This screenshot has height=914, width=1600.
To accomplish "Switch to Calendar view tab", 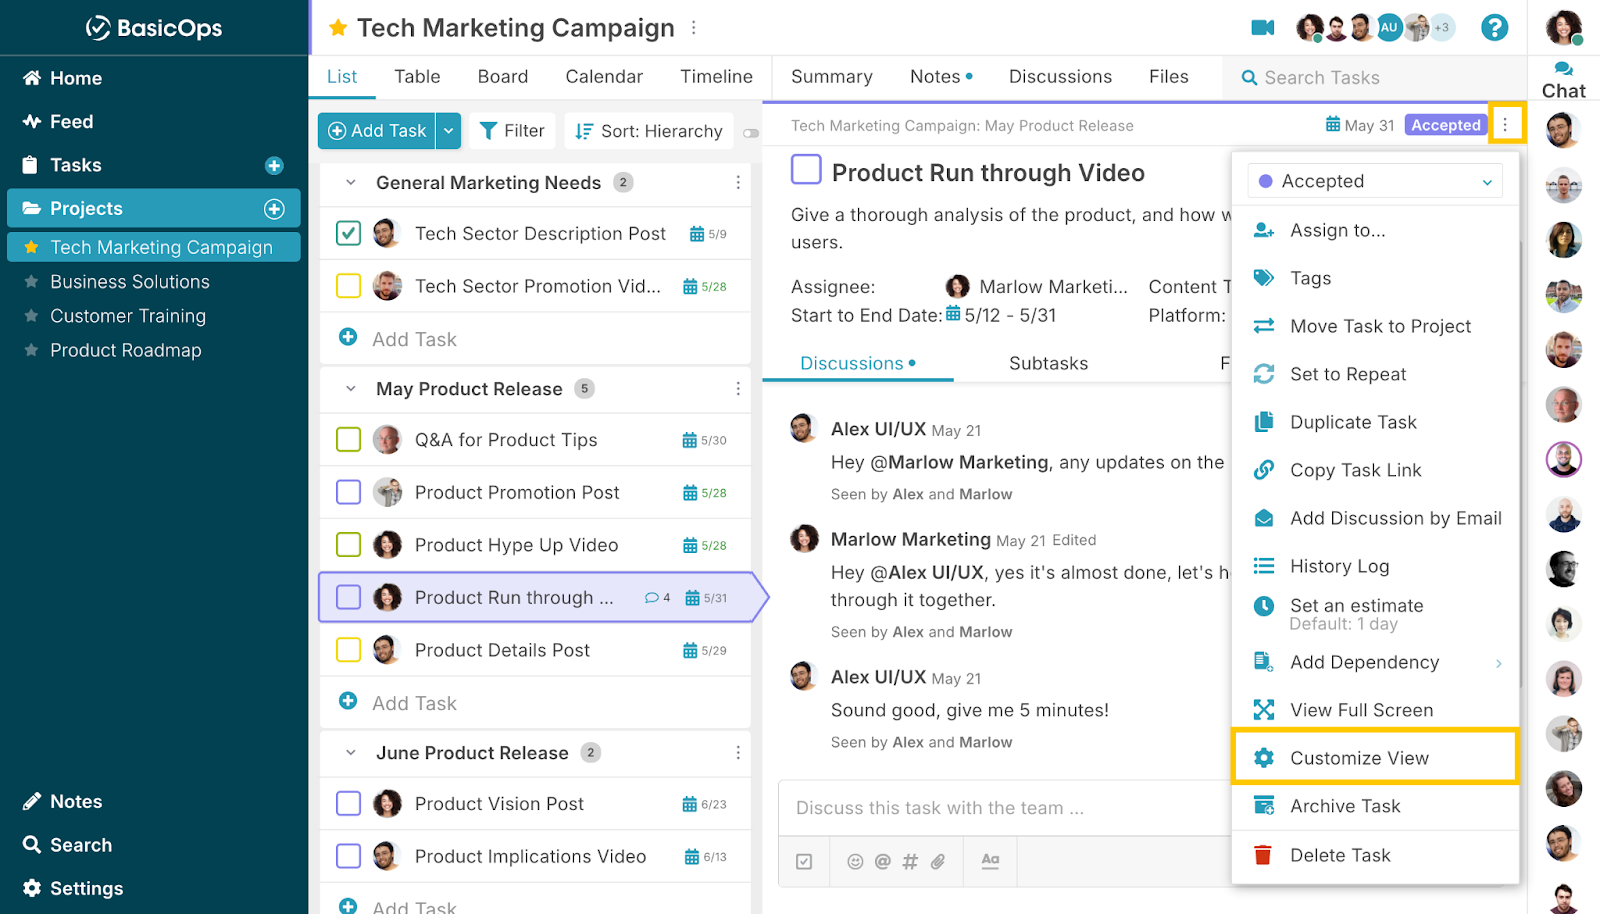I will 604,77.
